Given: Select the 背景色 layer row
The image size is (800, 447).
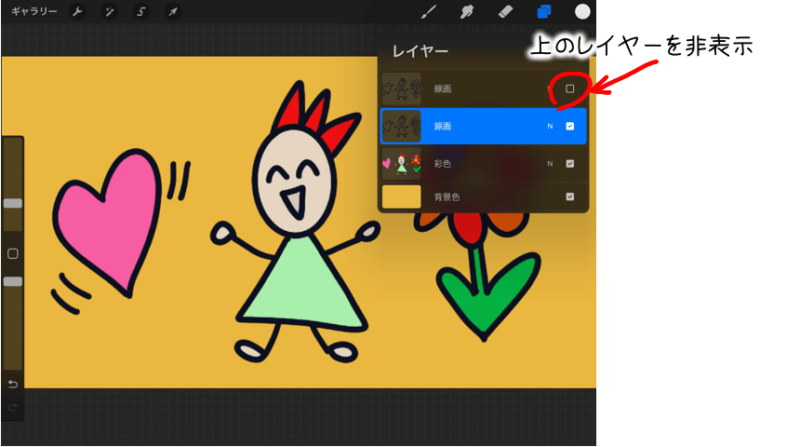Looking at the screenshot, I should tap(484, 196).
